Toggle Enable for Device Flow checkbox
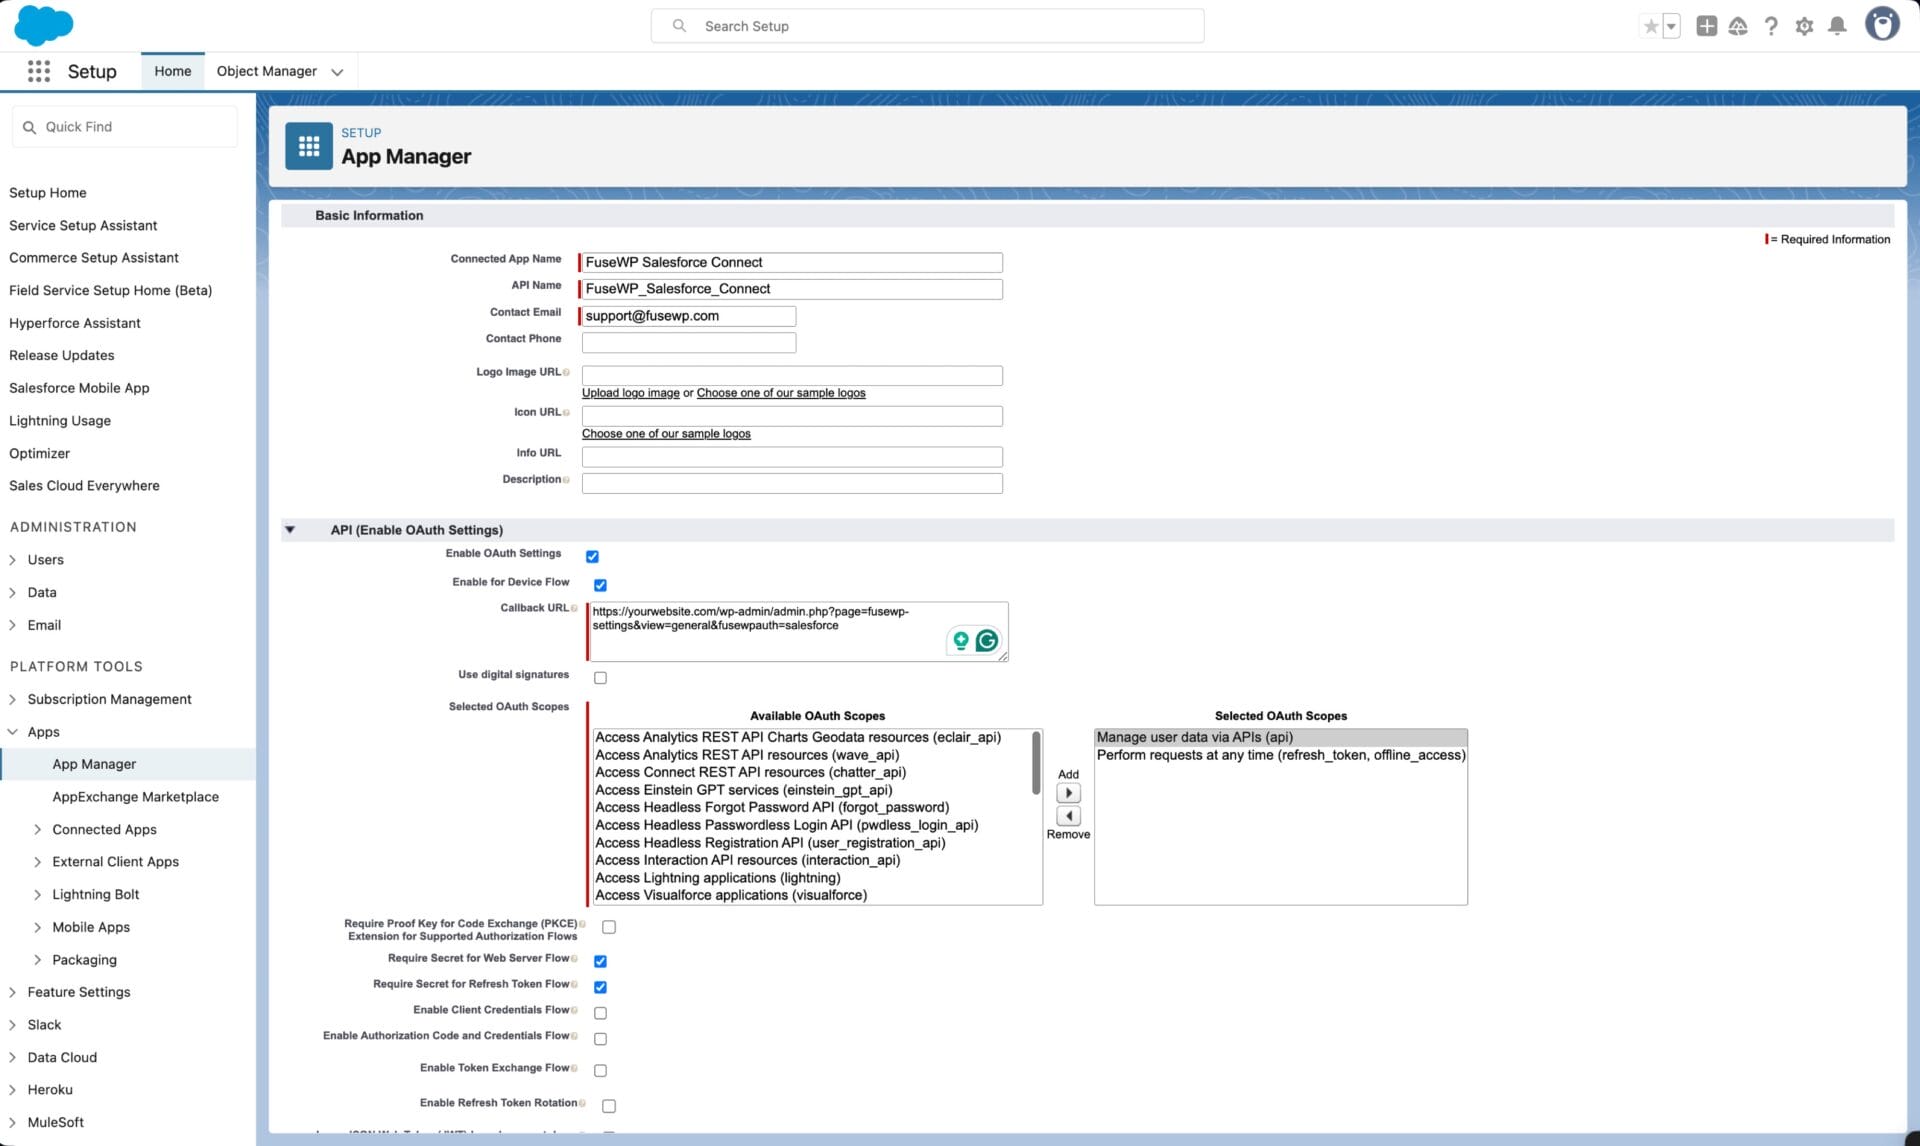The width and height of the screenshot is (1920, 1146). [x=600, y=585]
